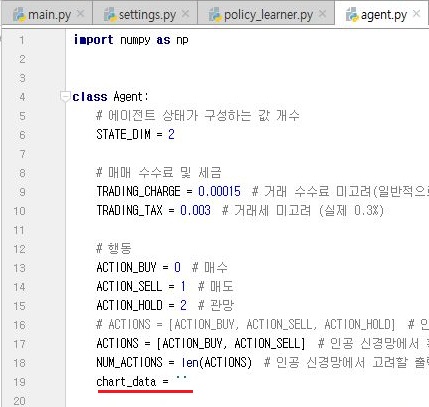429x407 pixels.
Task: Click line number 1 in the gutter
Action: (22, 40)
